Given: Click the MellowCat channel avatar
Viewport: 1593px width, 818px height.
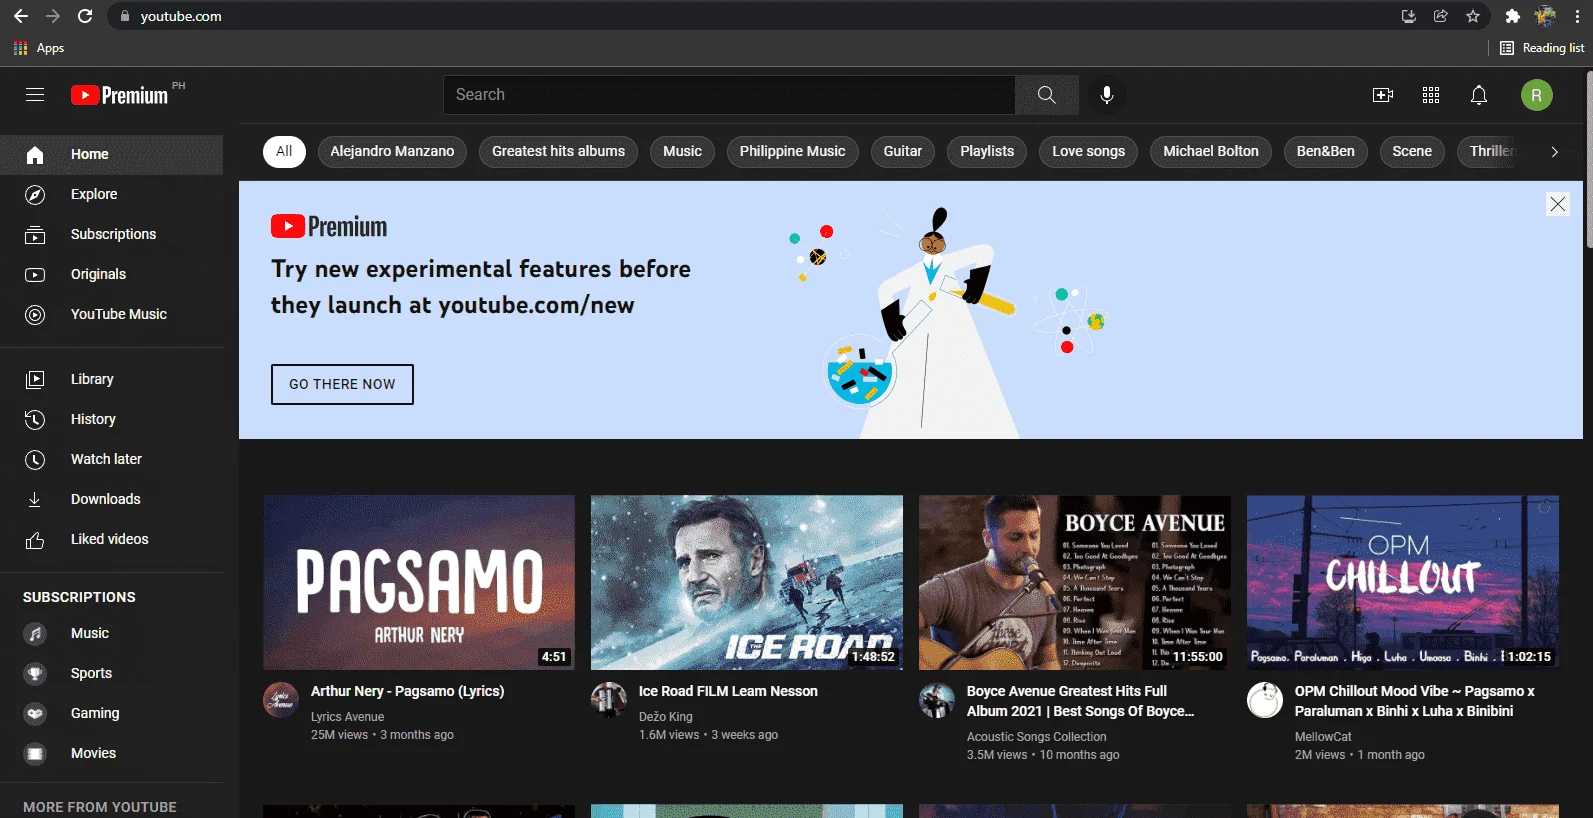Looking at the screenshot, I should pyautogui.click(x=1265, y=700).
